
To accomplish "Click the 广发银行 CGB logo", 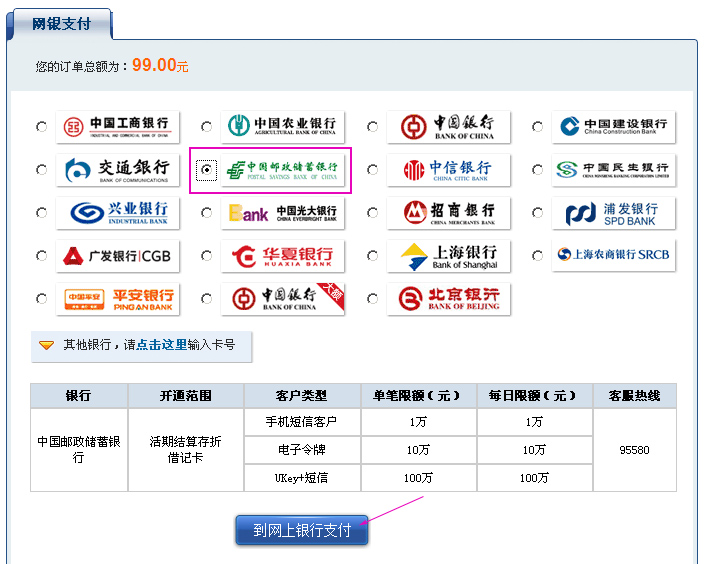I will (117, 256).
